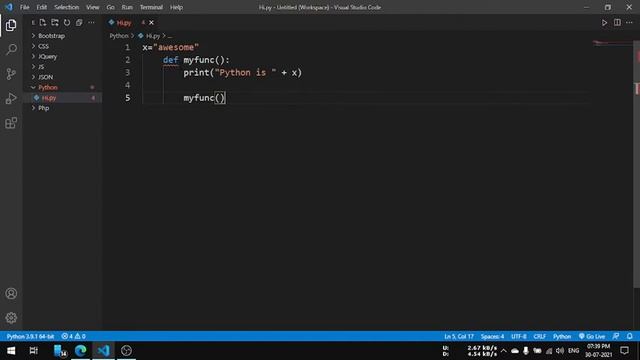Image resolution: width=640 pixels, height=360 pixels.
Task: Open the Accounts menu icon
Action: click(11, 293)
